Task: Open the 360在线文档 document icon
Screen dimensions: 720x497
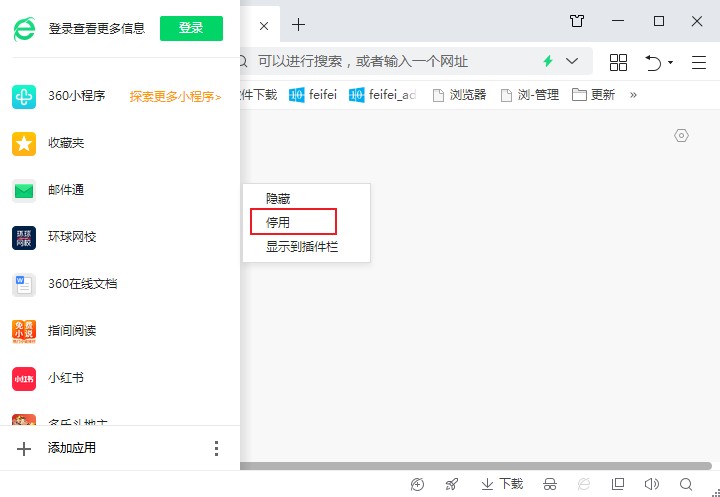Action: point(24,284)
